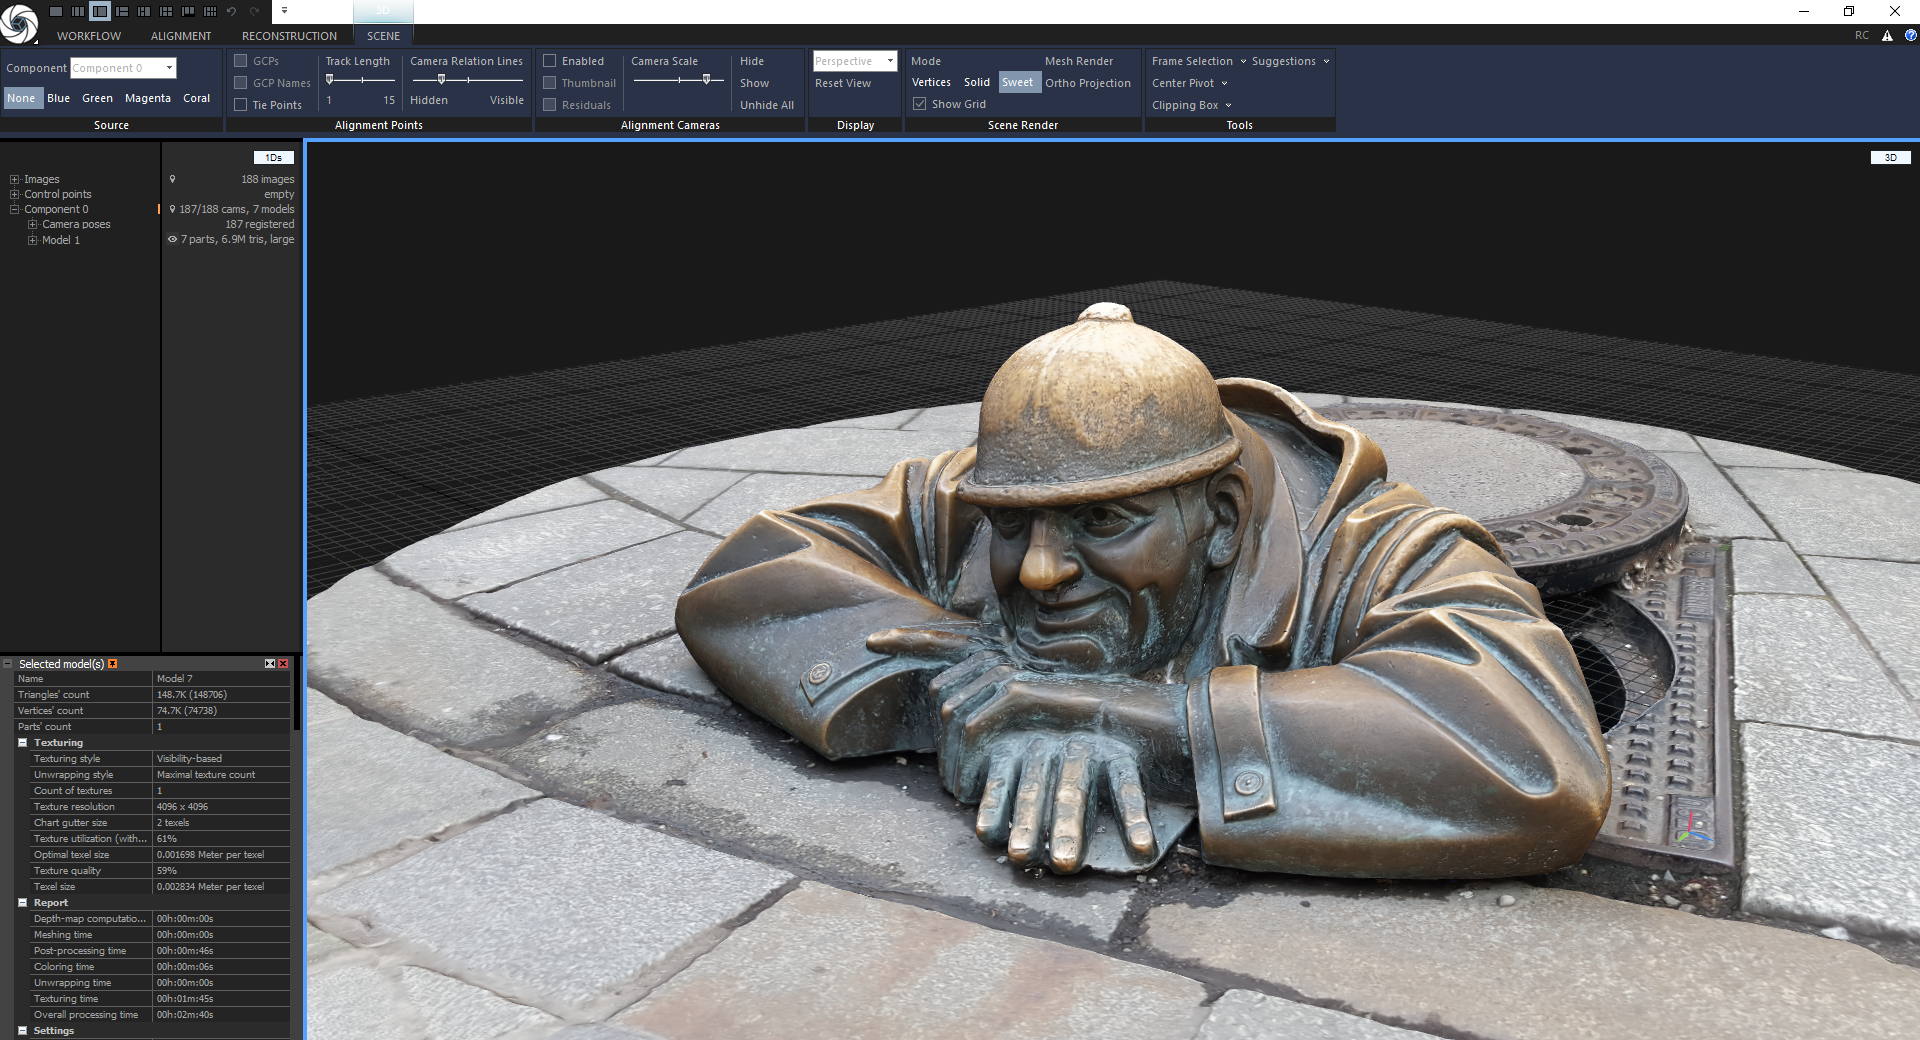Open the RECONSTRUCTION ribbon tab
Image resolution: width=1920 pixels, height=1040 pixels.
coord(289,36)
